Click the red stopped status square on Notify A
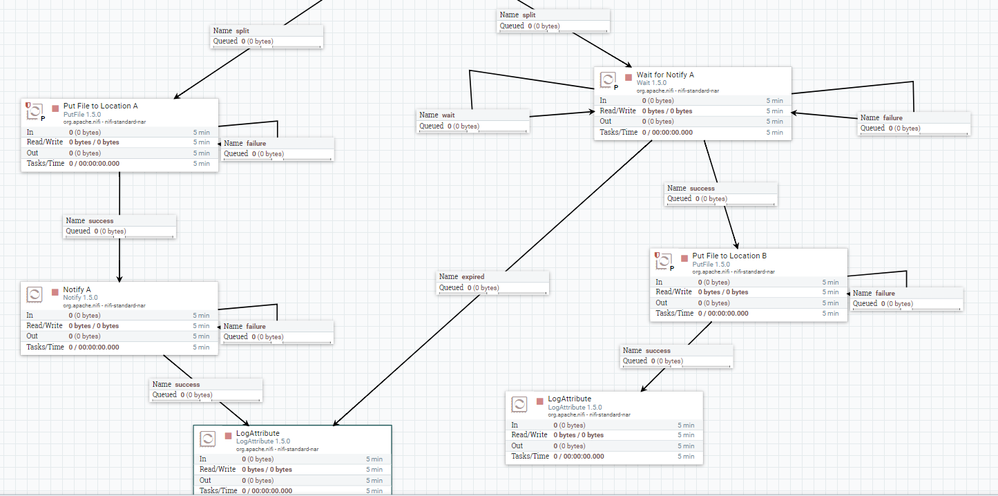 pos(55,292)
